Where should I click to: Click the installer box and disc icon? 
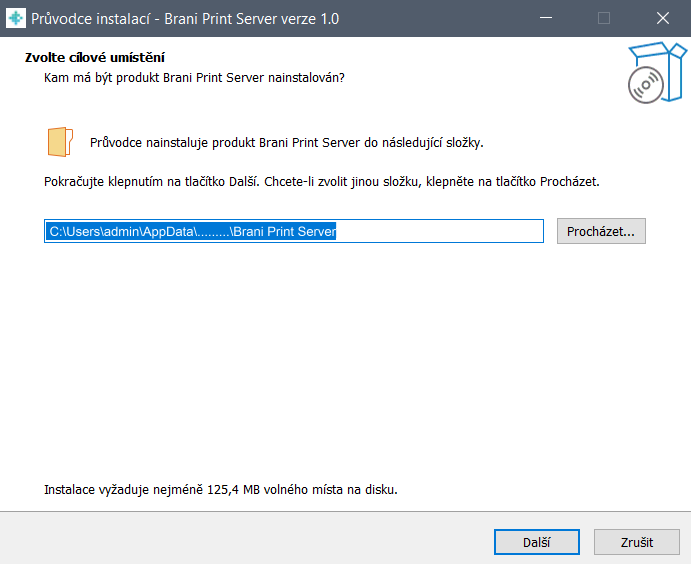[657, 72]
